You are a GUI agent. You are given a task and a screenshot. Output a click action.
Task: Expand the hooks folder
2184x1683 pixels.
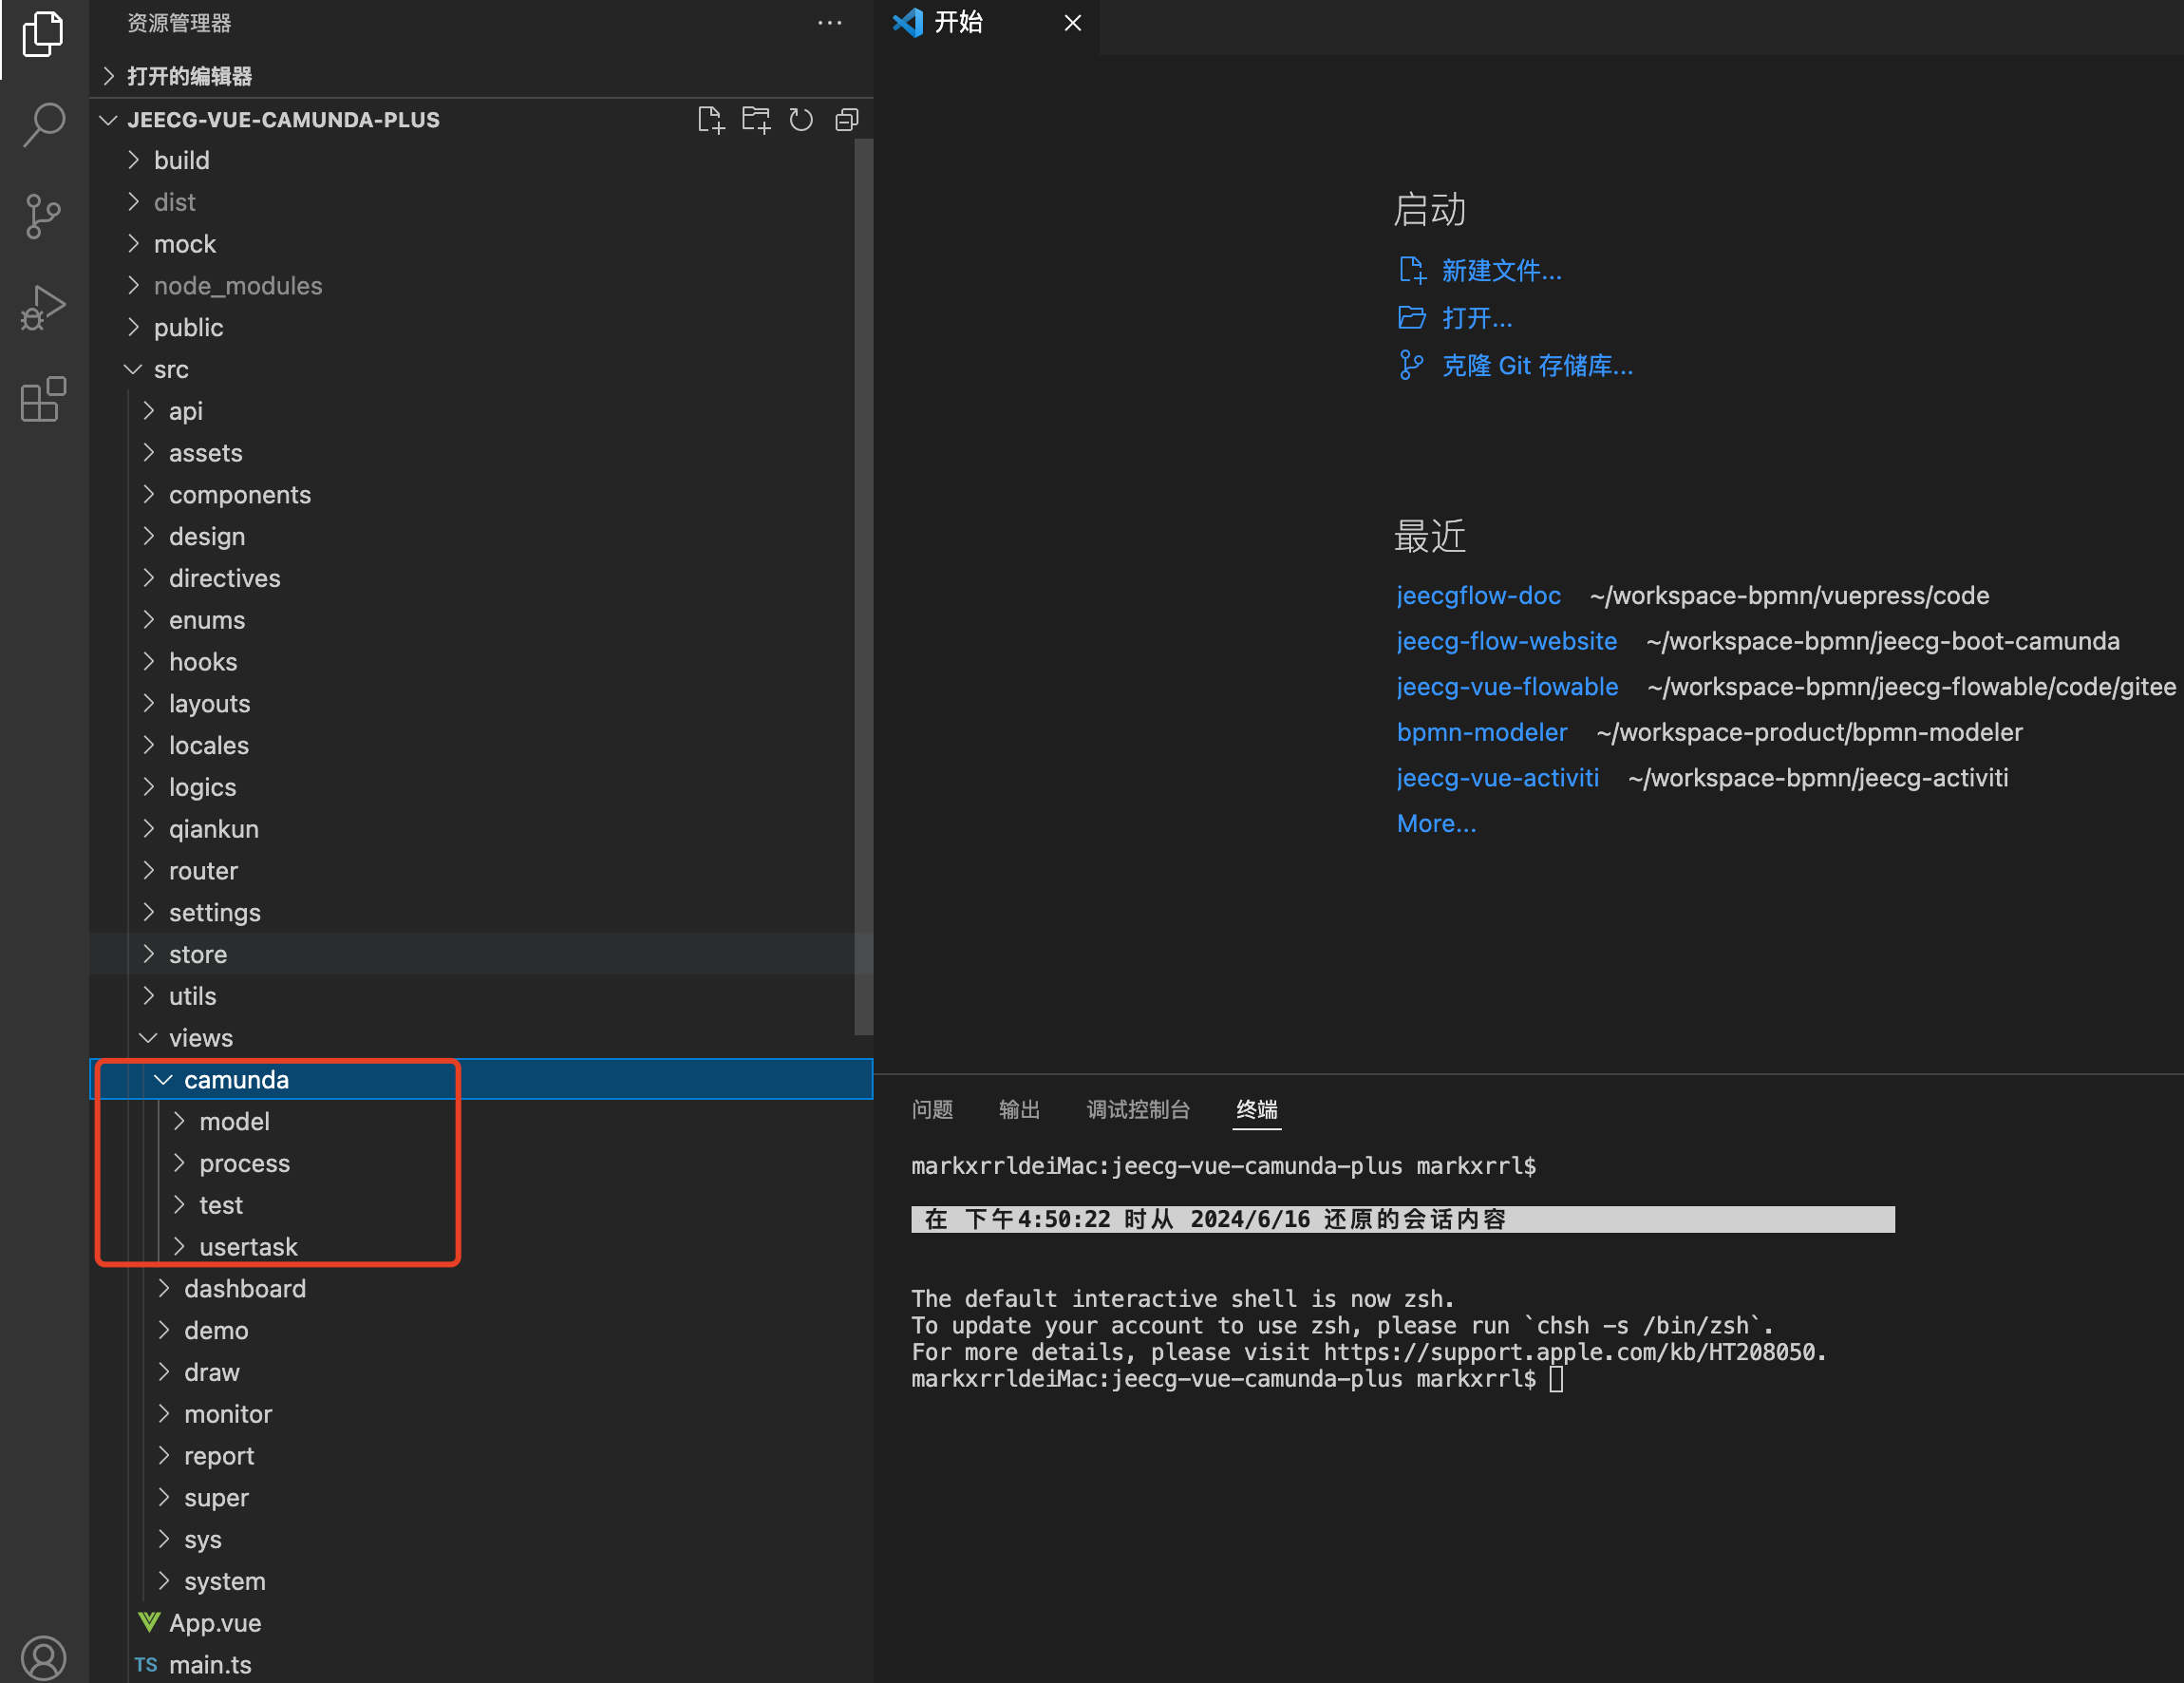click(x=481, y=662)
